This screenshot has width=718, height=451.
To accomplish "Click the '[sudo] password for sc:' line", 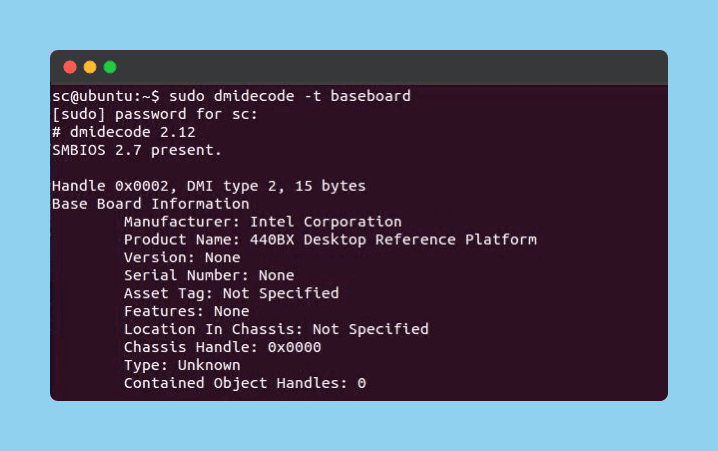I will pyautogui.click(x=140, y=114).
